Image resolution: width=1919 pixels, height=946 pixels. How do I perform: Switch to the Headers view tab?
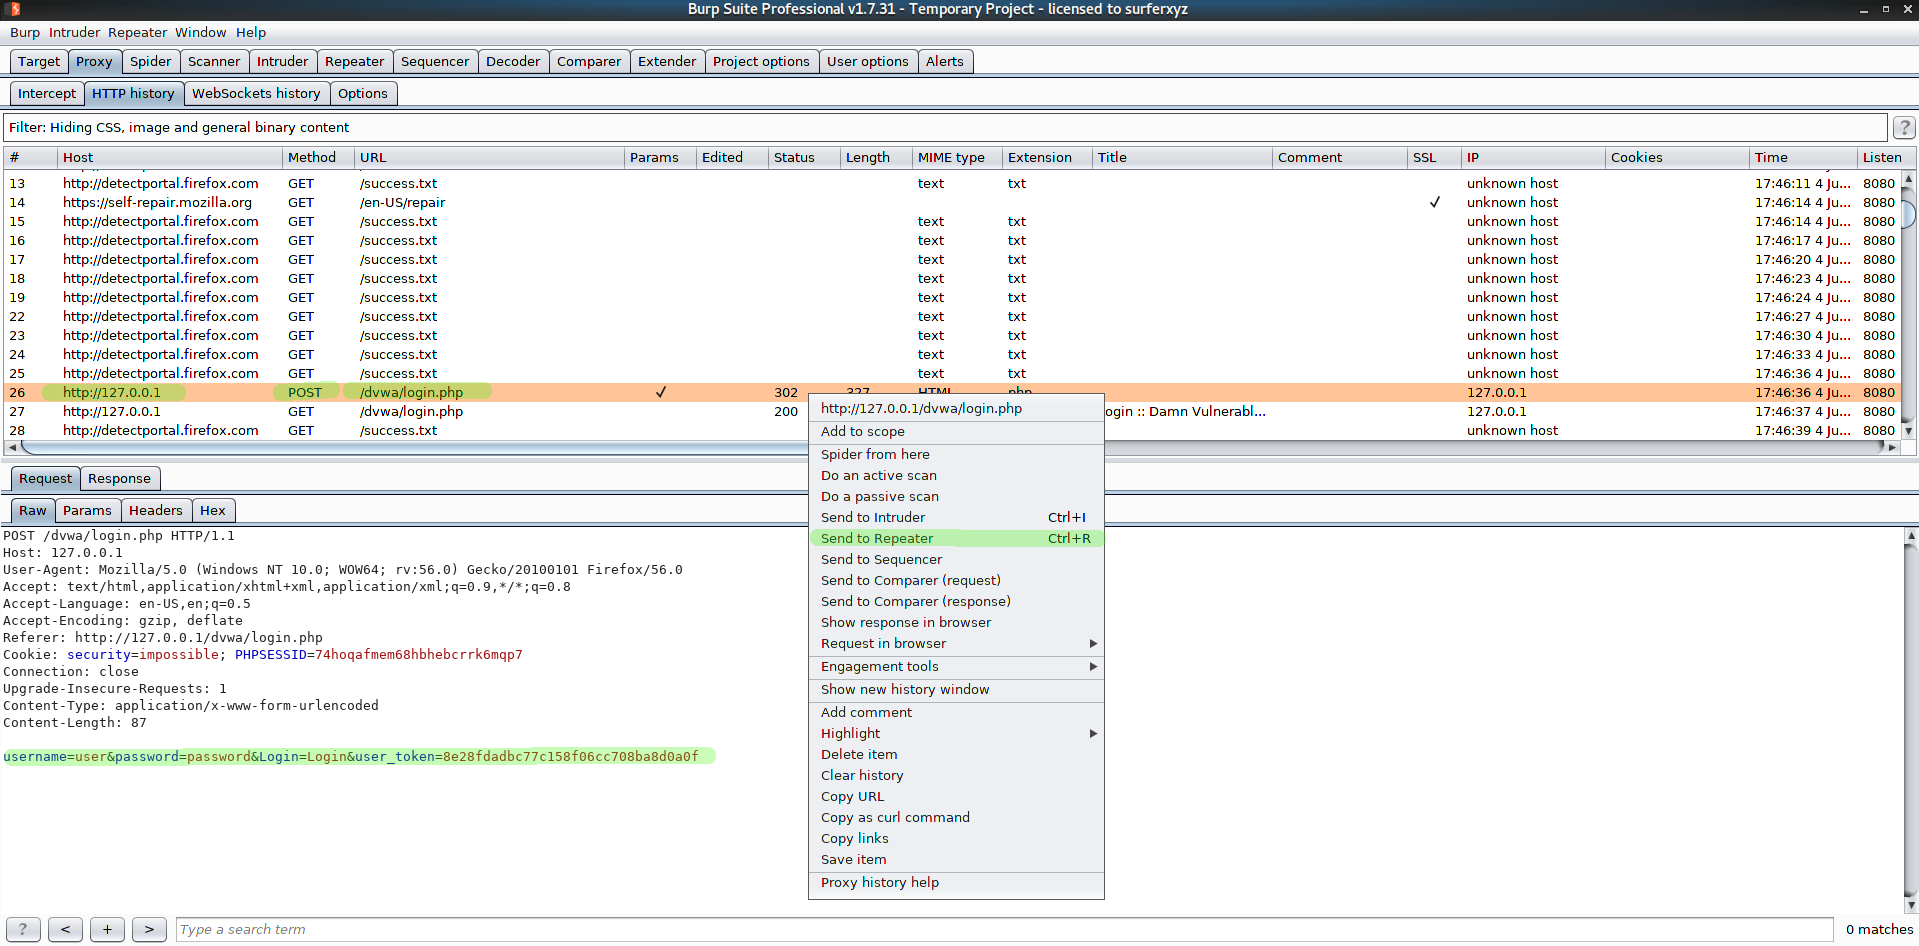tap(156, 510)
